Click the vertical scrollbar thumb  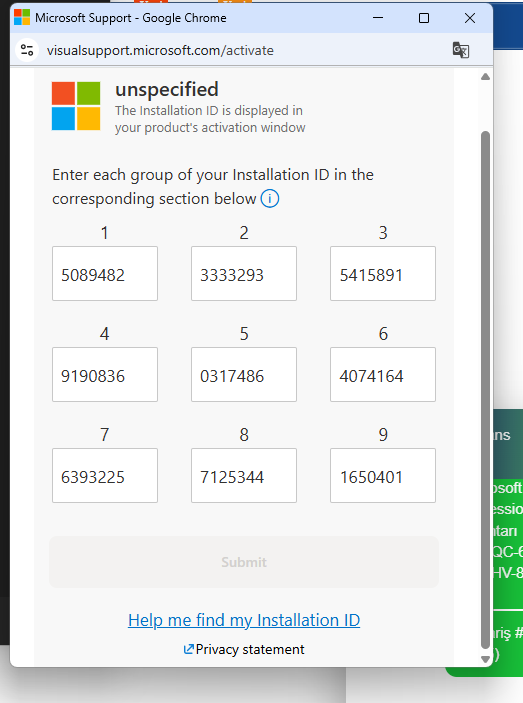tap(485, 390)
